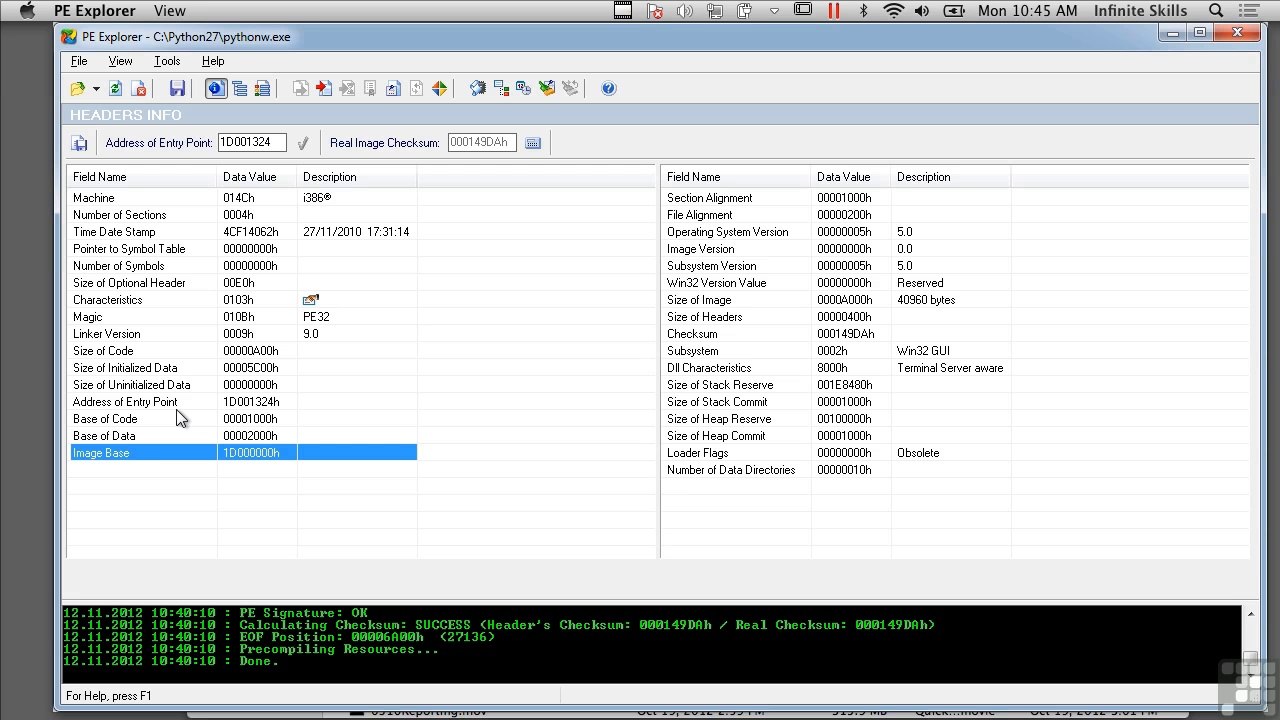Open the PE Explorer menu in mac bar
1280x720 pixels.
95,11
